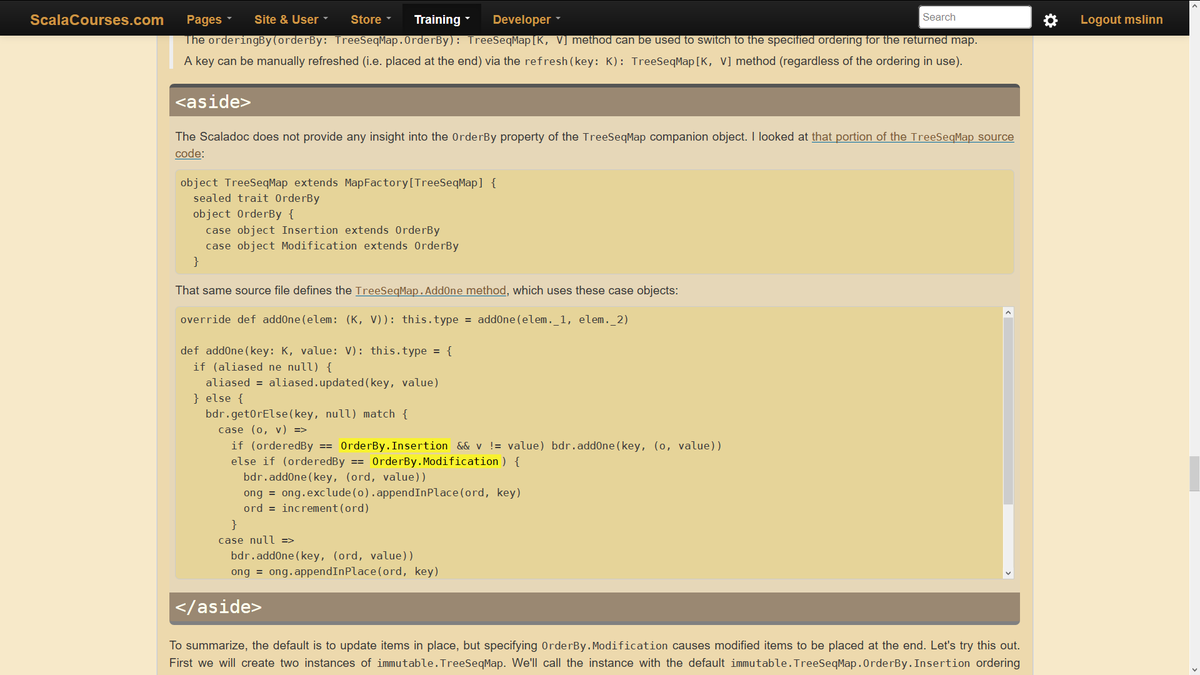This screenshot has height=675, width=1200.
Task: Open the Training menu tab
Action: coord(442,19)
